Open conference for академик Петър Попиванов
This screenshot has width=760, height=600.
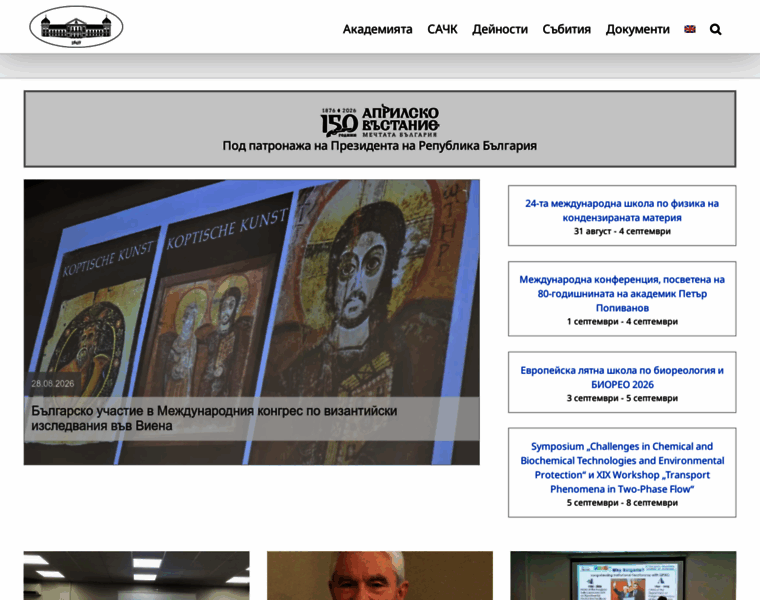tap(622, 294)
